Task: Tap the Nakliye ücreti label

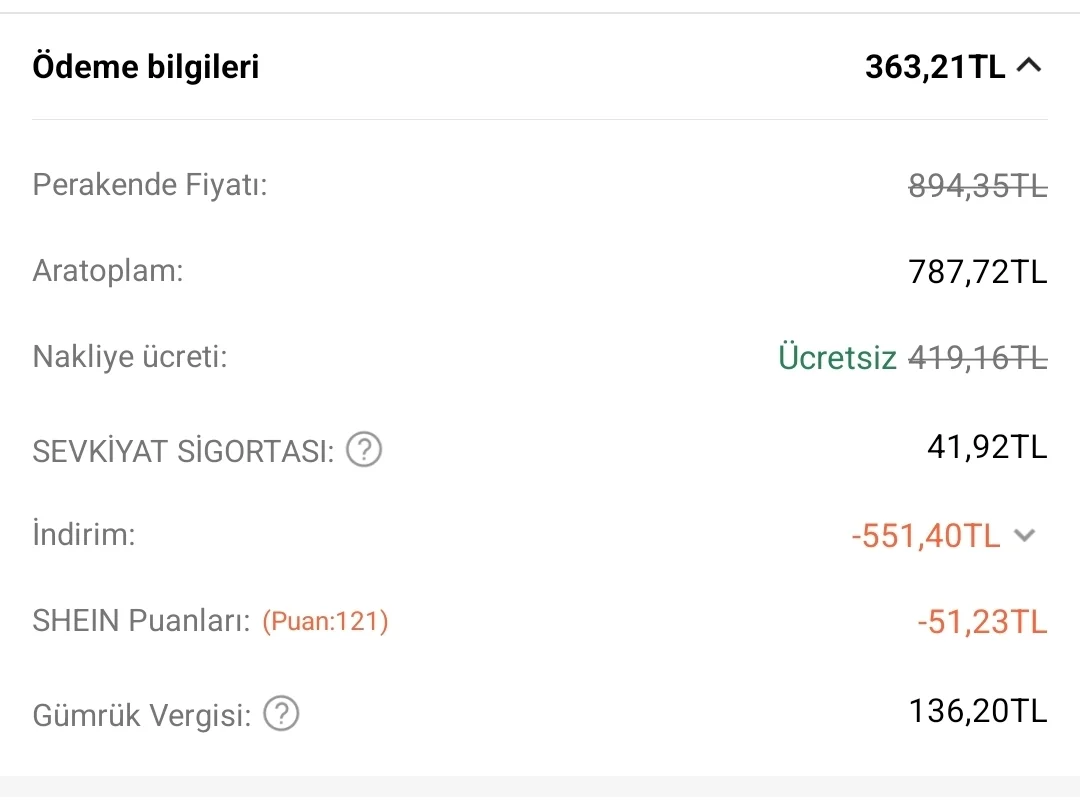Action: pyautogui.click(x=130, y=357)
